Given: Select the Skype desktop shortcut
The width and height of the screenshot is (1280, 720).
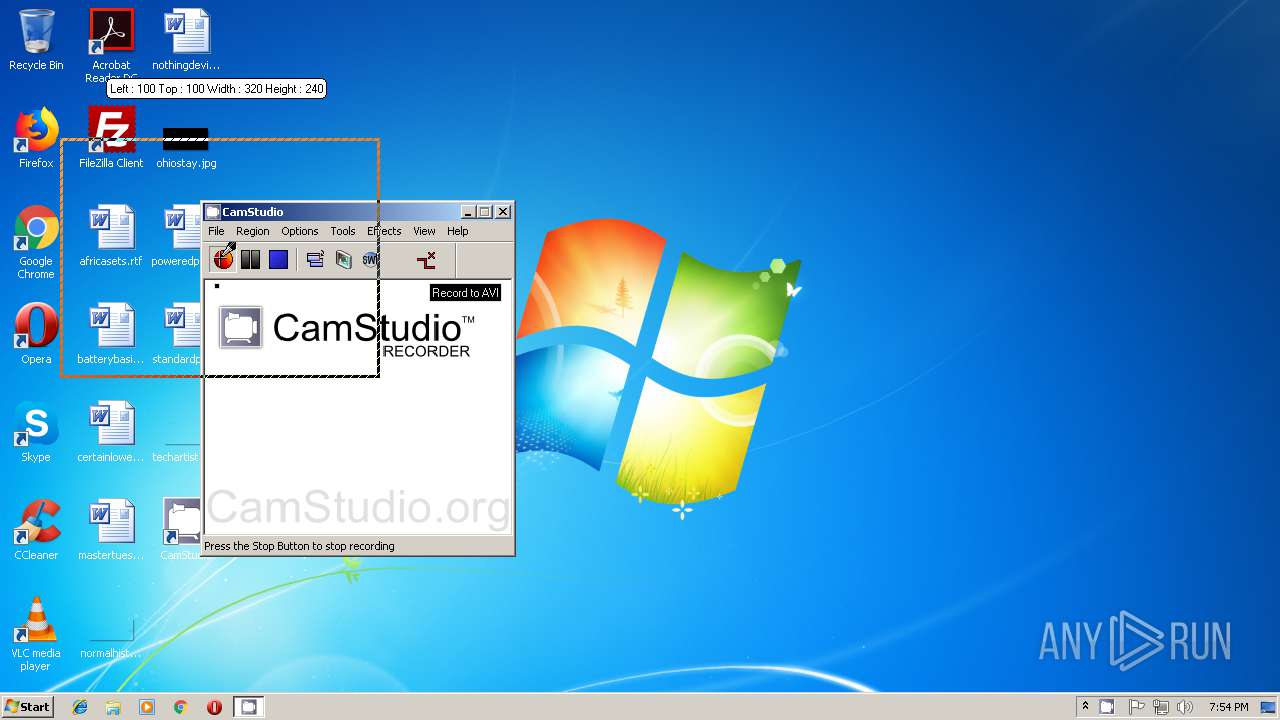Looking at the screenshot, I should pos(36,432).
